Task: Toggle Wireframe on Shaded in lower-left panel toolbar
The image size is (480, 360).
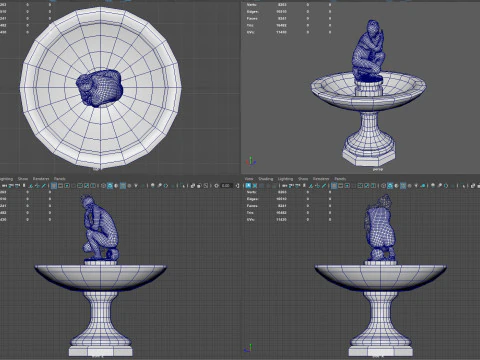Action: click(123, 186)
